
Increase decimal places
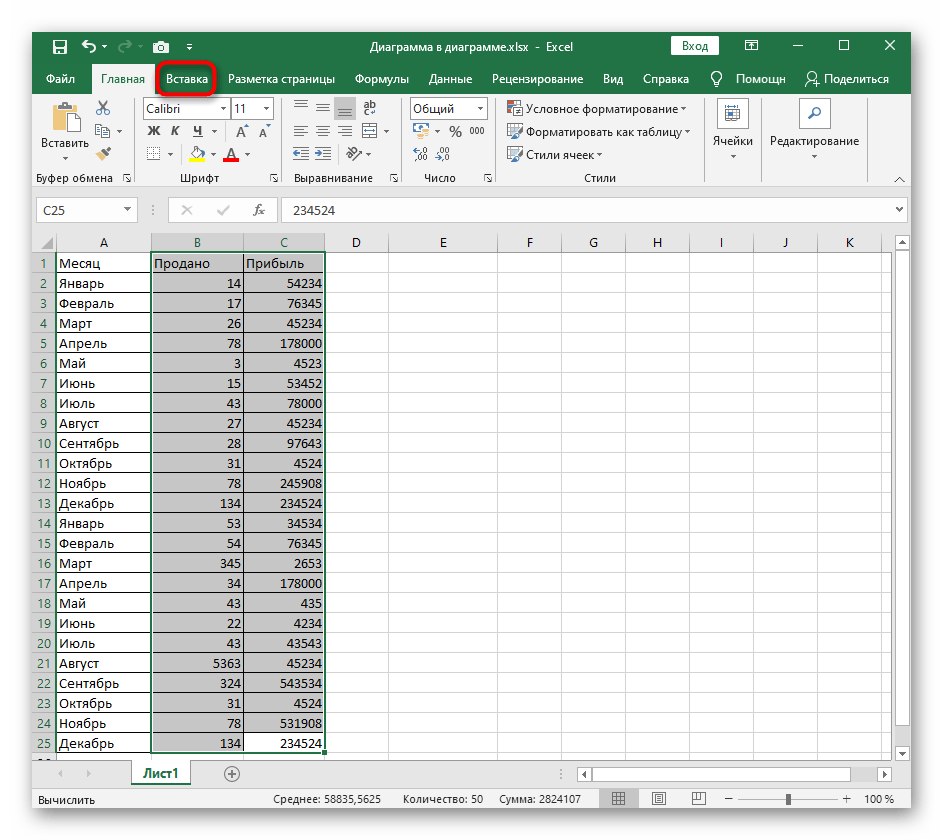click(x=420, y=155)
